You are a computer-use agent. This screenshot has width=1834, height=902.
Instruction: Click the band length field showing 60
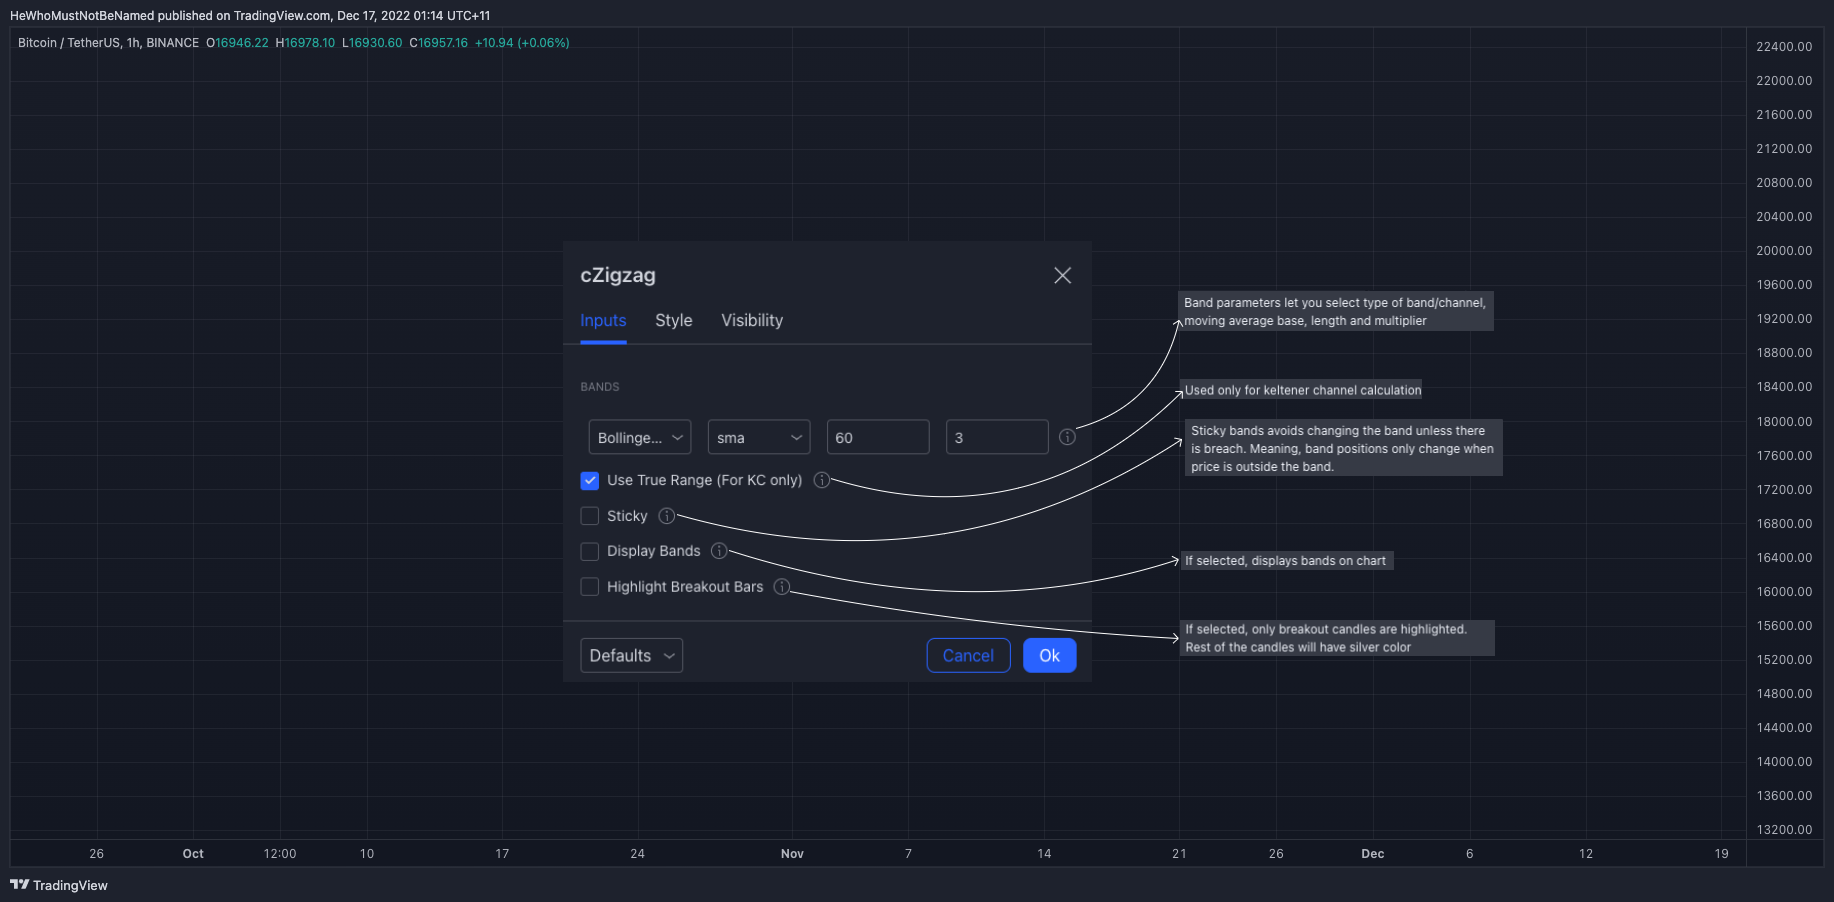point(878,437)
